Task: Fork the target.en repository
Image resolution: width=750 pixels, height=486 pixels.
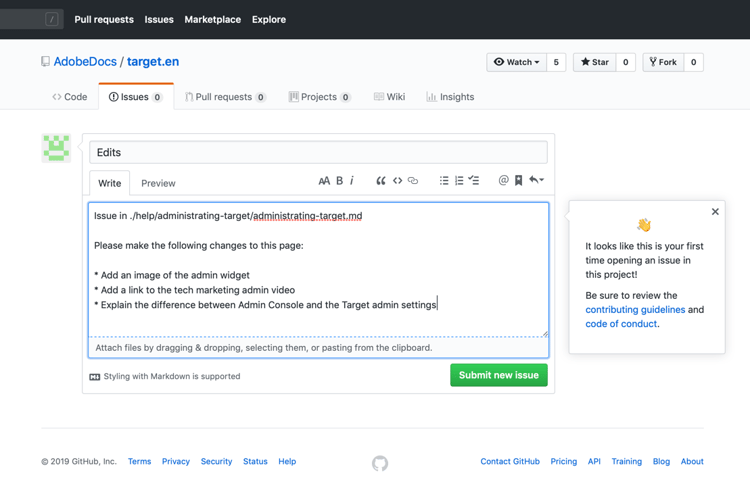Action: point(663,62)
